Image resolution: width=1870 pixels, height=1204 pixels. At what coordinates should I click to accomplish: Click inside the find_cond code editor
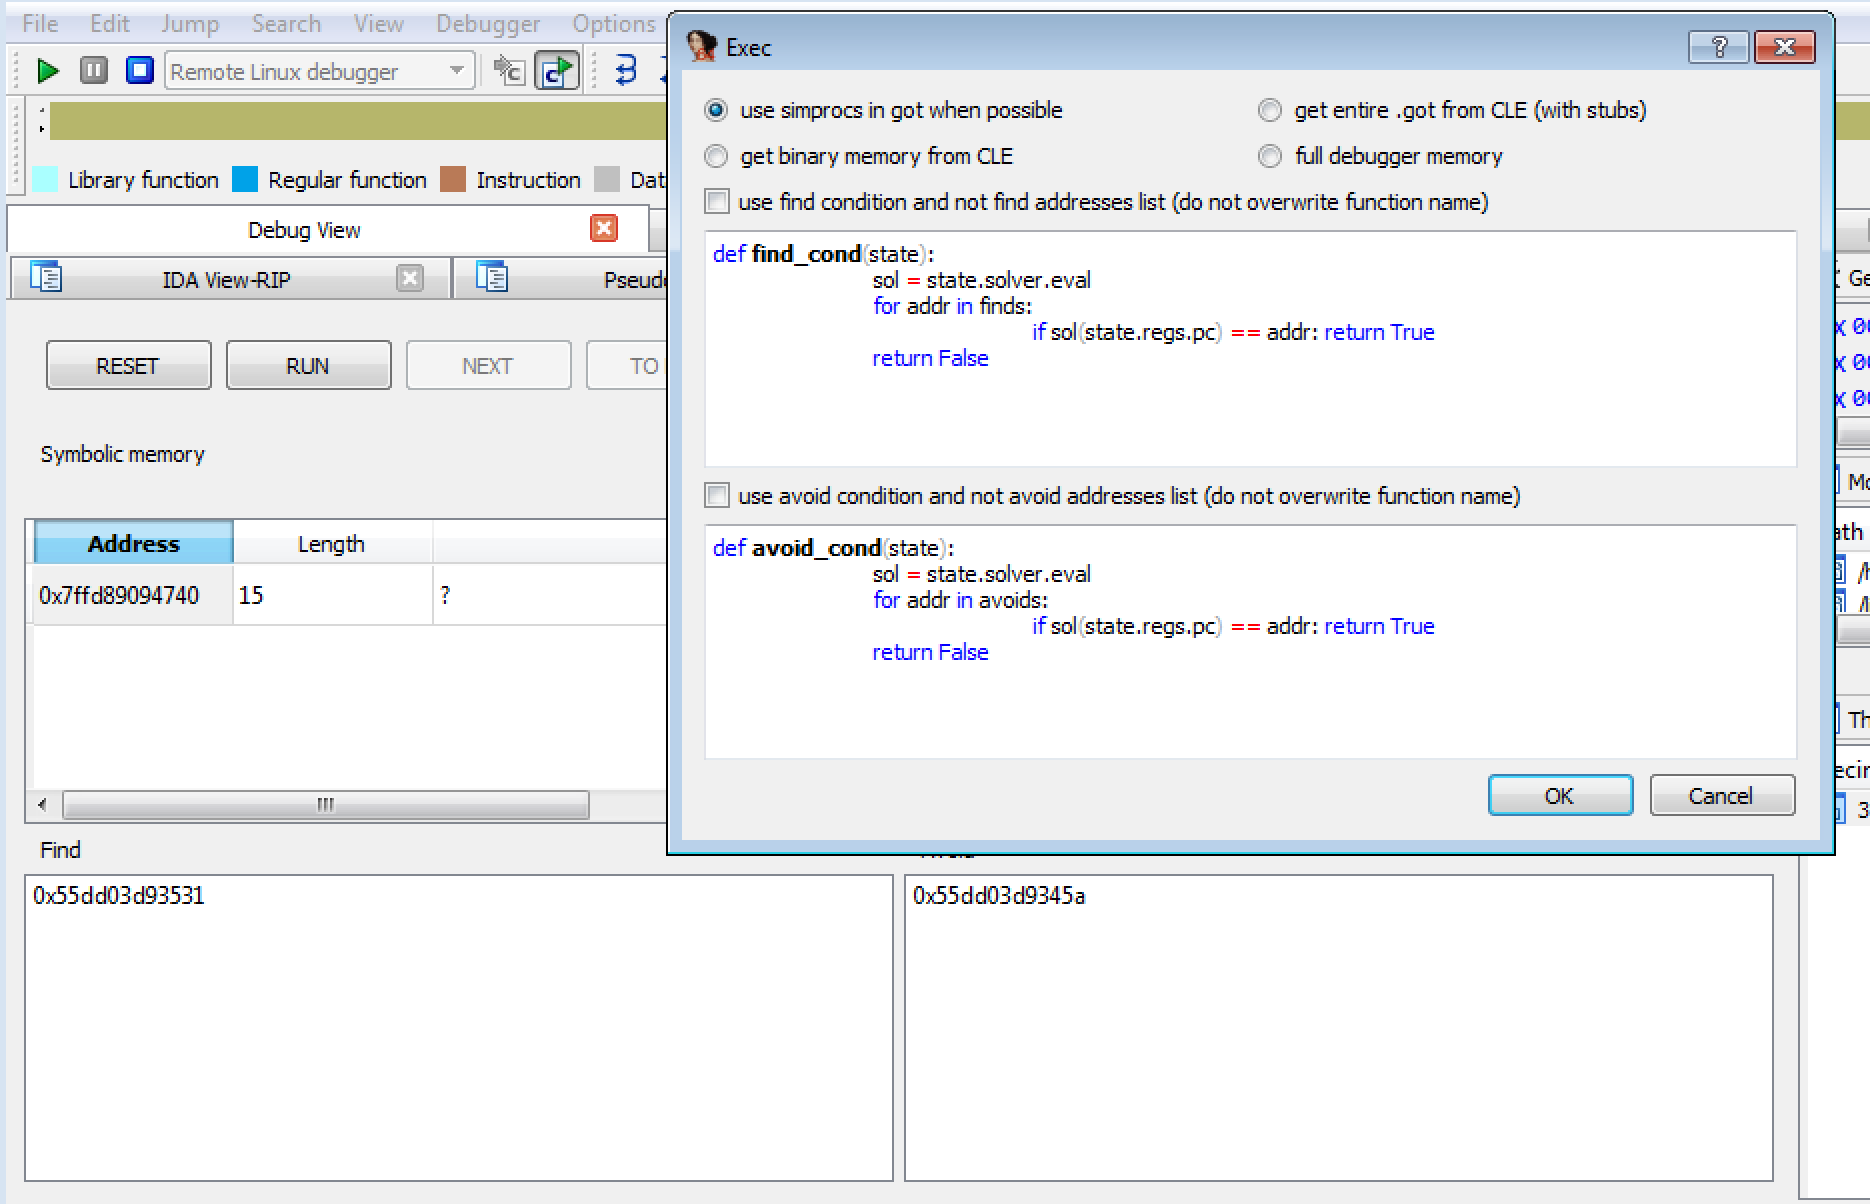click(1250, 349)
